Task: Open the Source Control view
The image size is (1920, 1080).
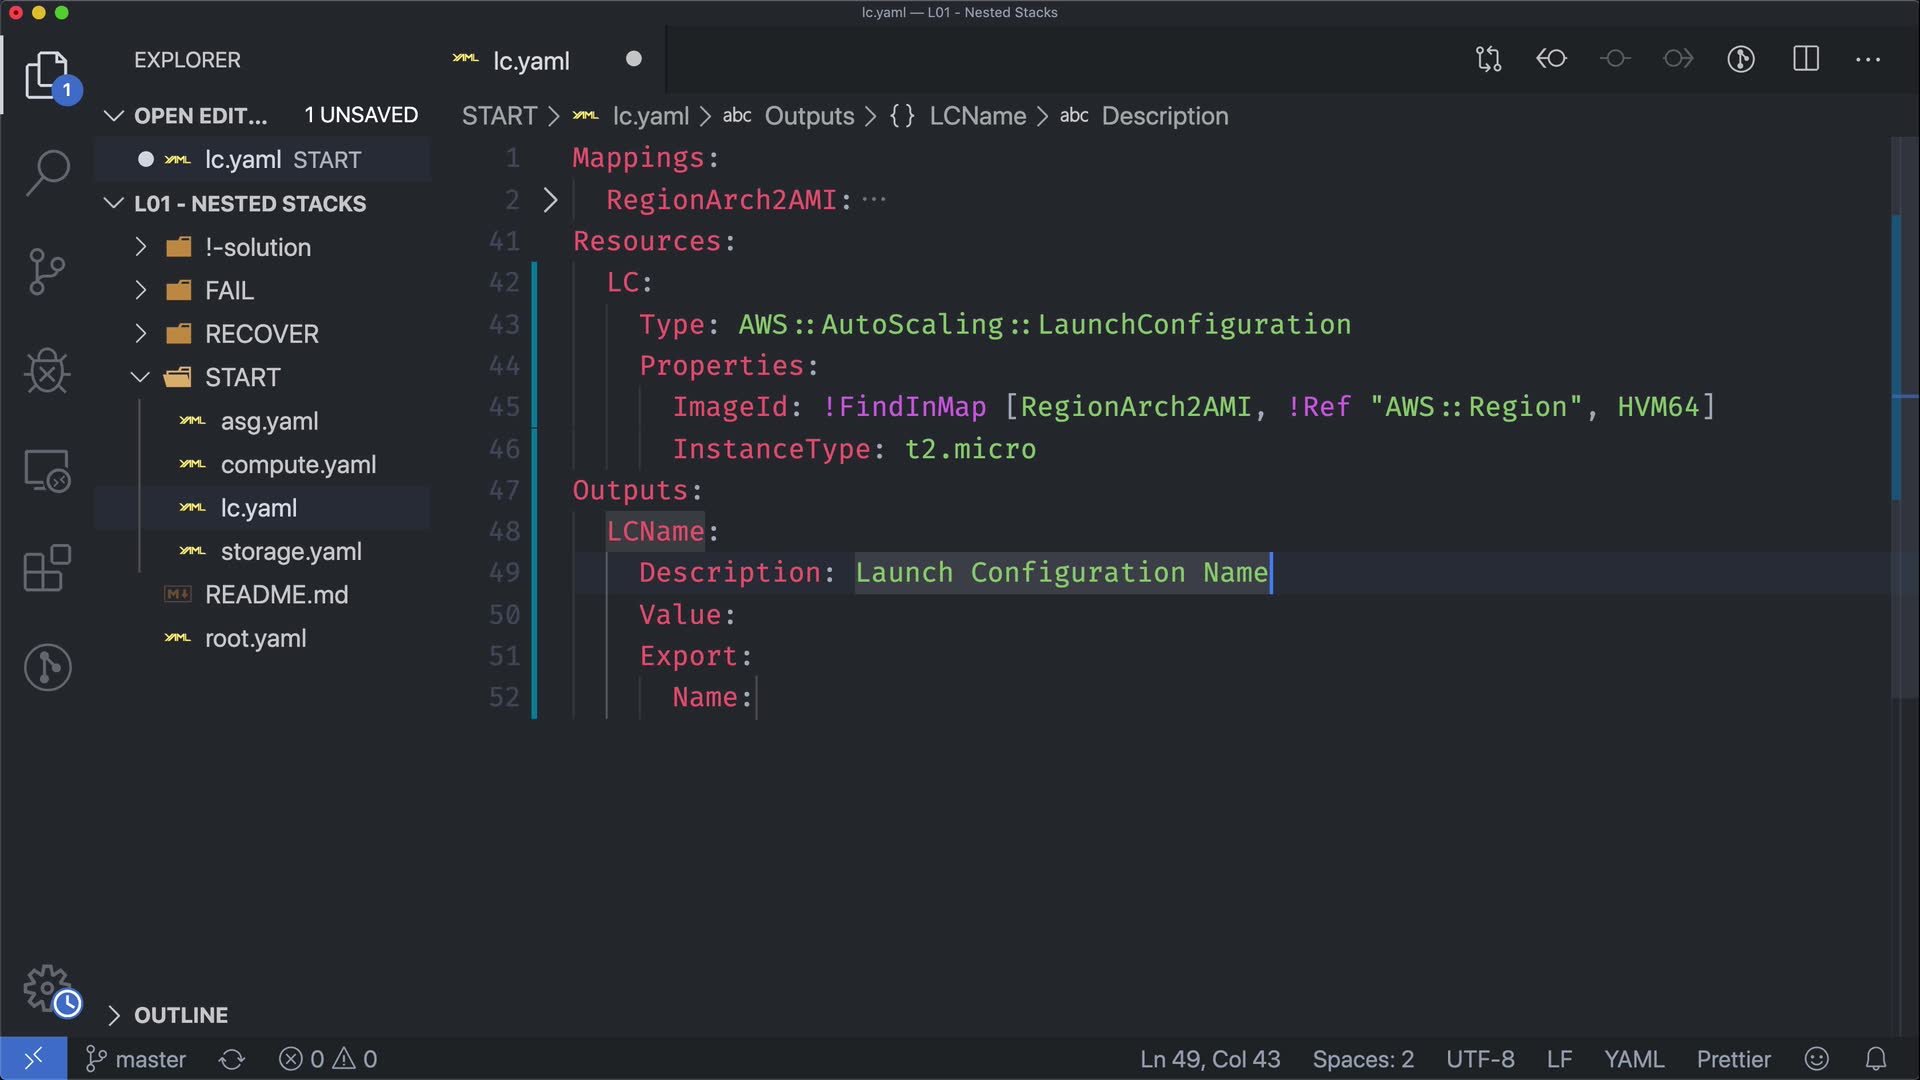Action: [47, 271]
